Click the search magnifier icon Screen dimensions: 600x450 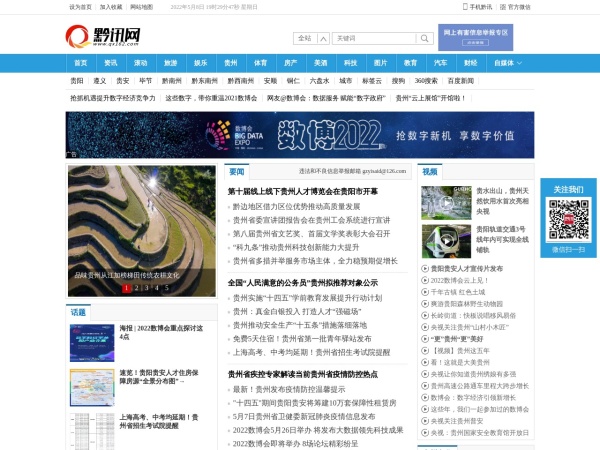(424, 38)
